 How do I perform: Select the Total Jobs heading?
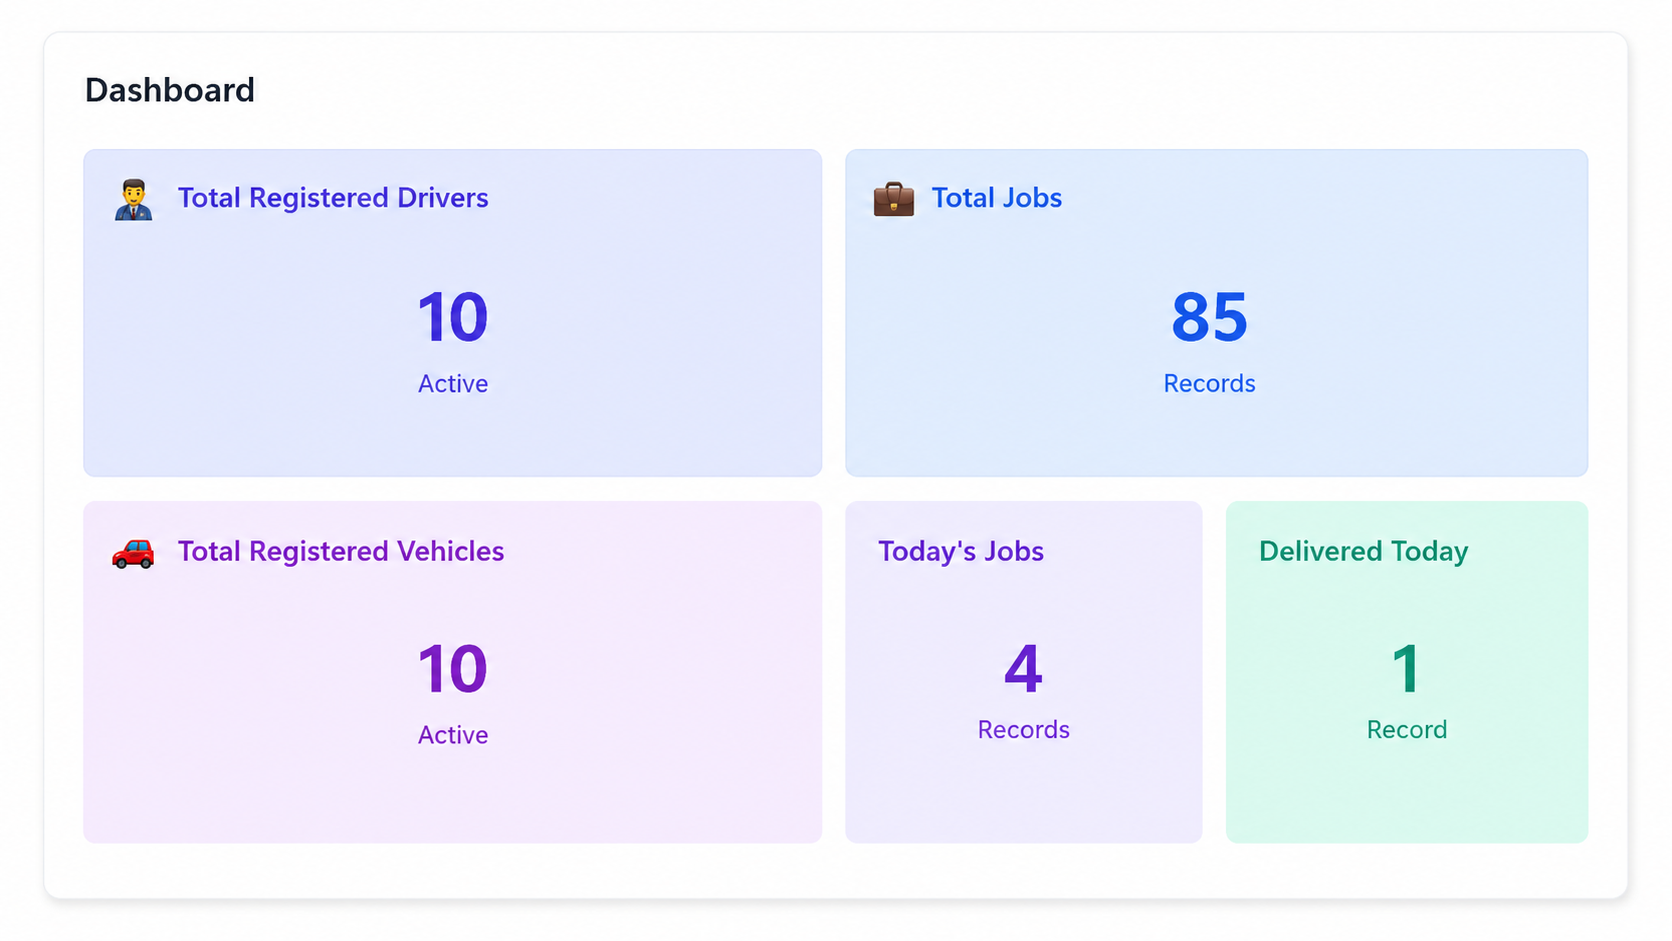pos(996,198)
